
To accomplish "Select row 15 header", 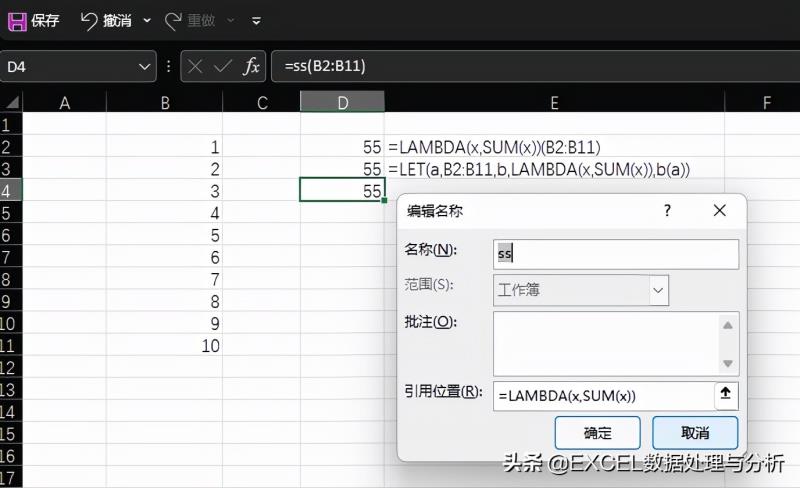I will [x=10, y=434].
